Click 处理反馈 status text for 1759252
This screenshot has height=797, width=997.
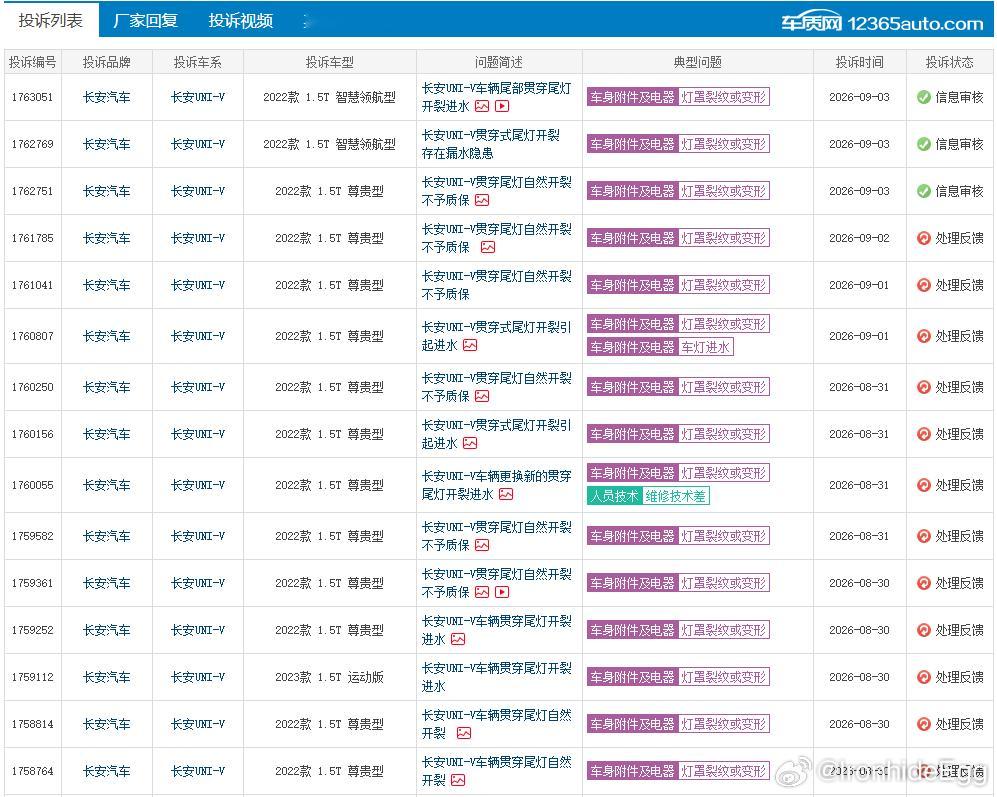pos(959,630)
